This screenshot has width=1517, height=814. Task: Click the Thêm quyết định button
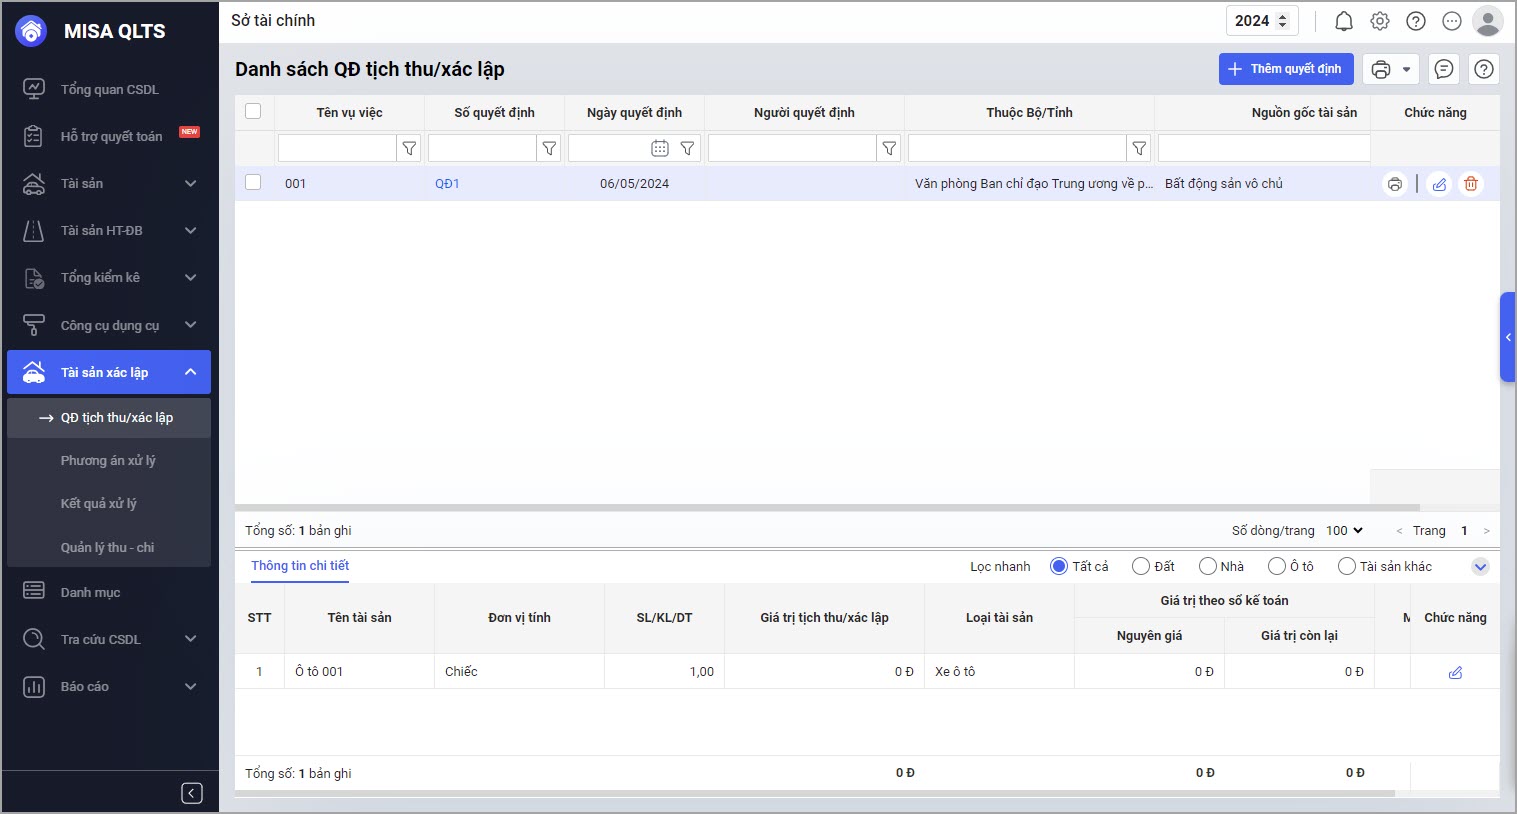(x=1285, y=69)
